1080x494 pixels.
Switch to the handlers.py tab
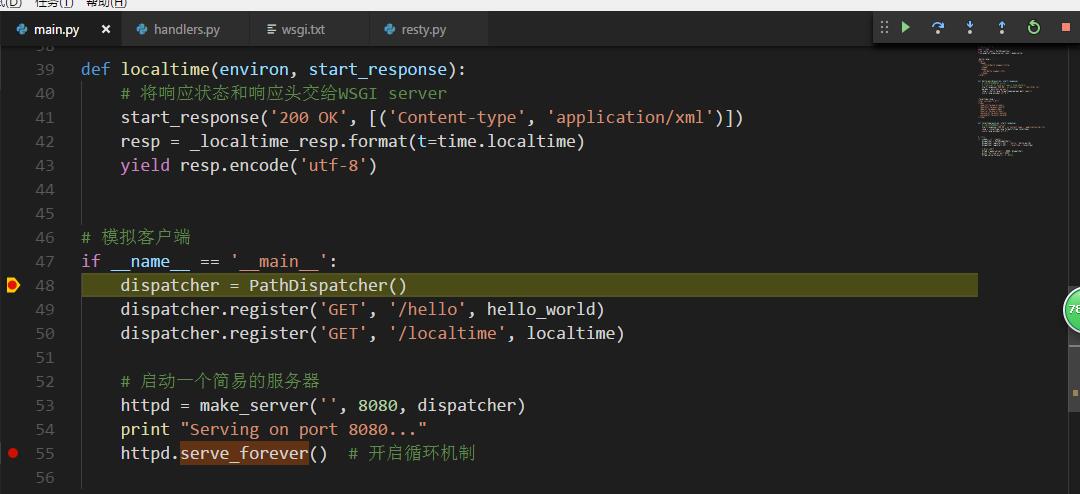click(178, 30)
